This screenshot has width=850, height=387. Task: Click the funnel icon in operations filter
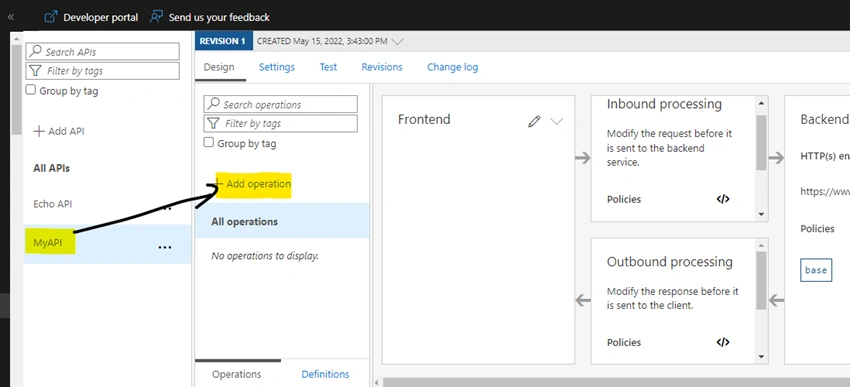(x=214, y=123)
